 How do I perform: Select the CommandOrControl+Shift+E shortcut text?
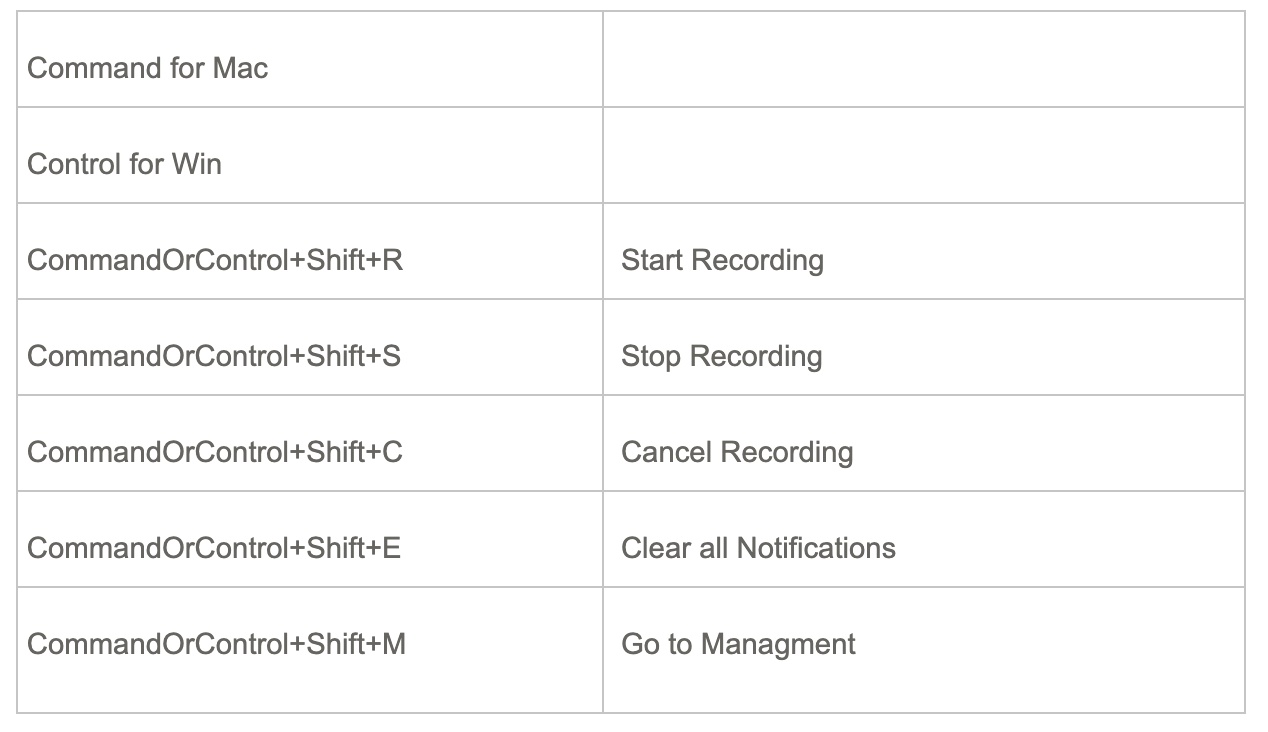[x=214, y=548]
